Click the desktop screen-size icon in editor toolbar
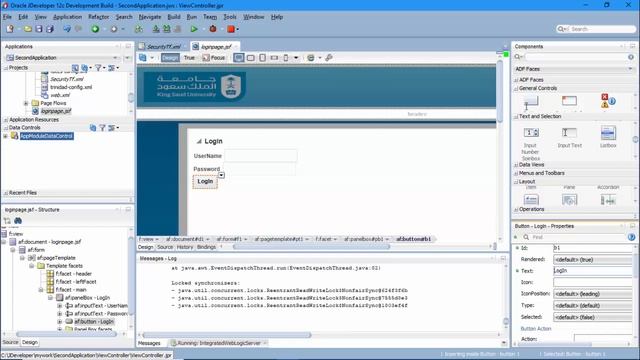 (239, 58)
